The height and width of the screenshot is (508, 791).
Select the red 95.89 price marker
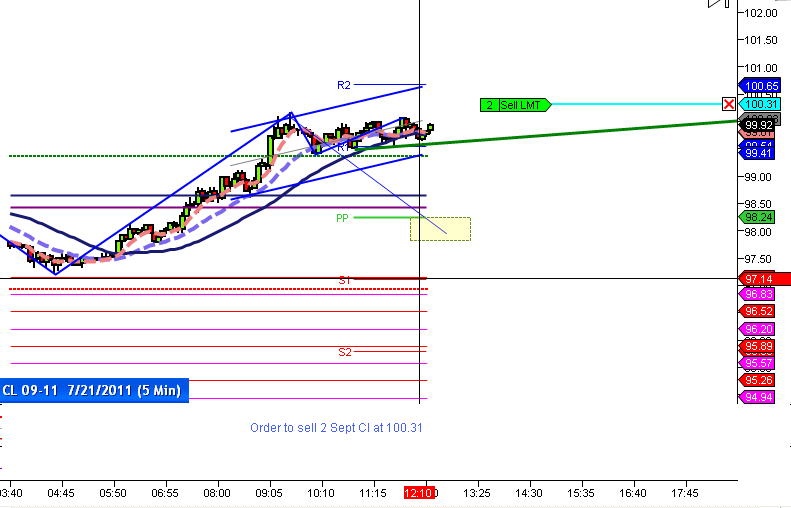point(758,347)
